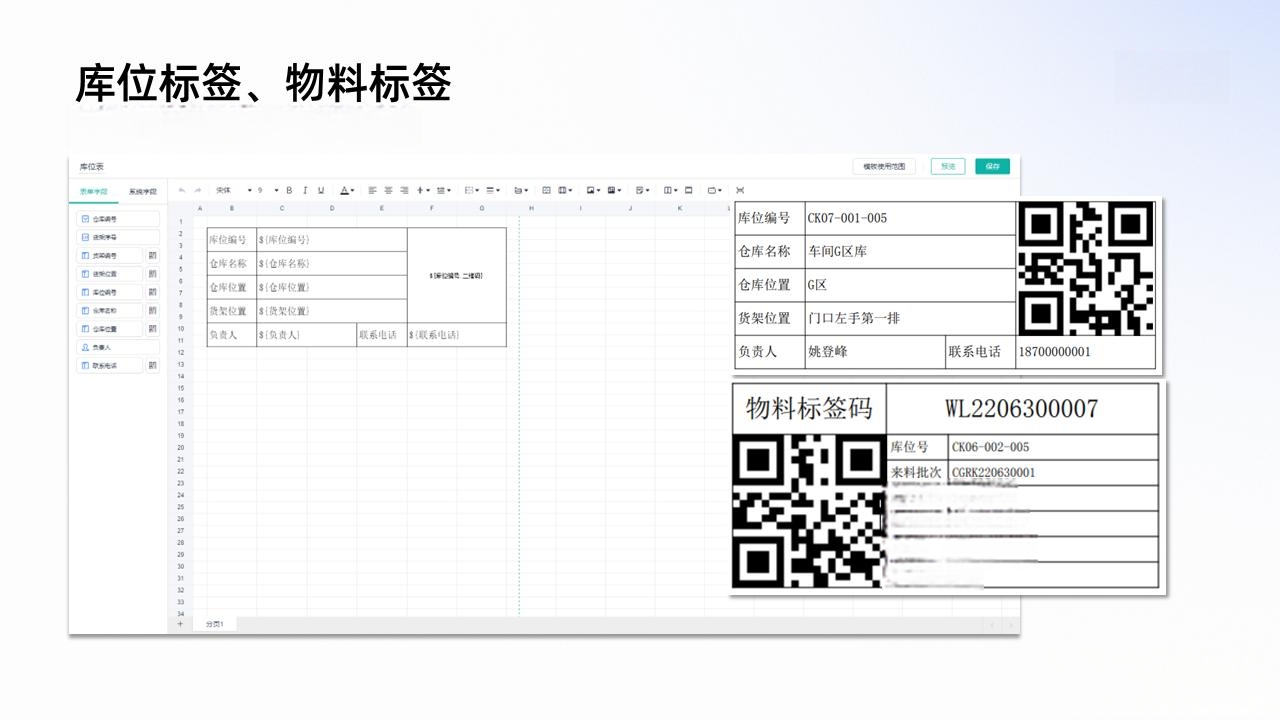
Task: Switch to the 系统字段 tab
Action: [142, 191]
